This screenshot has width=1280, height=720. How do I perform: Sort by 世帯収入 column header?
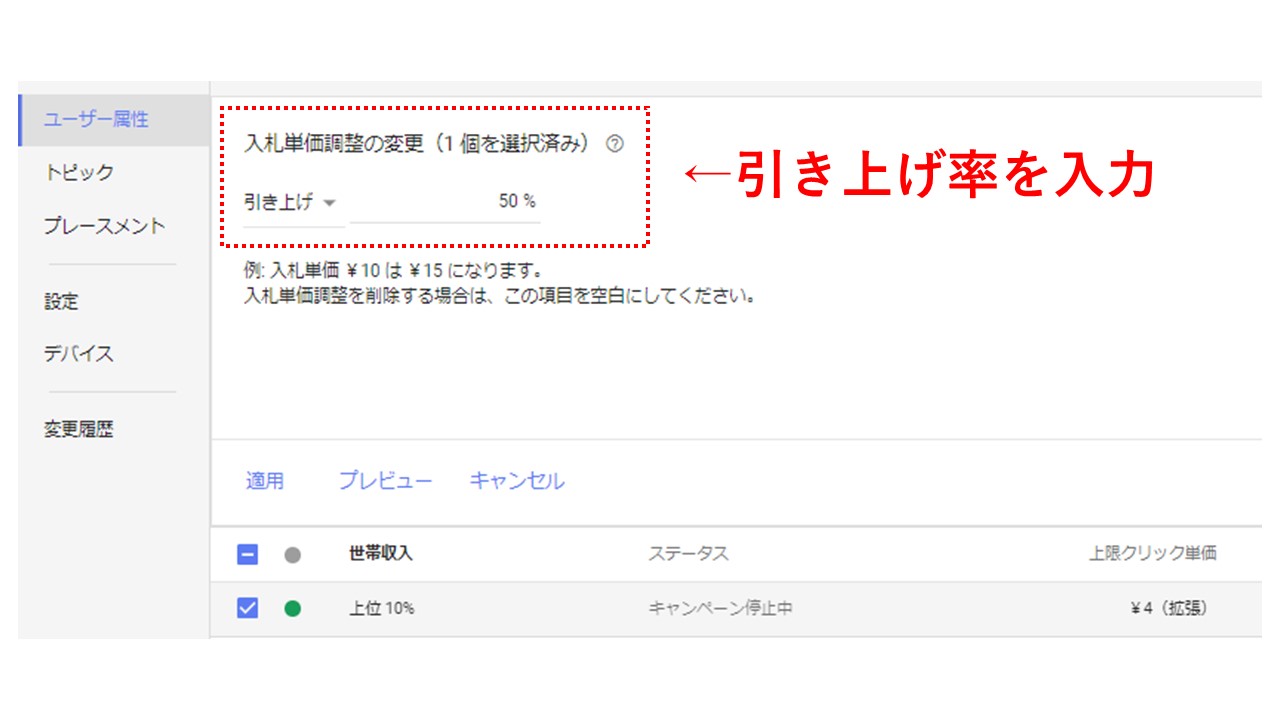[x=381, y=554]
